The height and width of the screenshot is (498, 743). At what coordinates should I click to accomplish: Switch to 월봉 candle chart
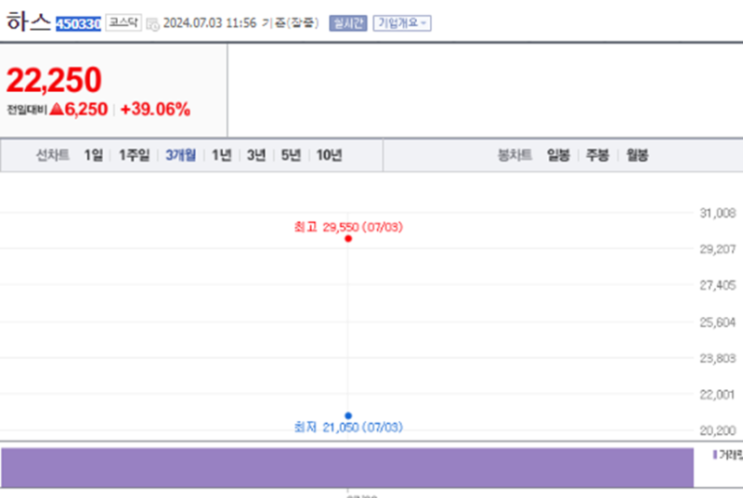[637, 155]
